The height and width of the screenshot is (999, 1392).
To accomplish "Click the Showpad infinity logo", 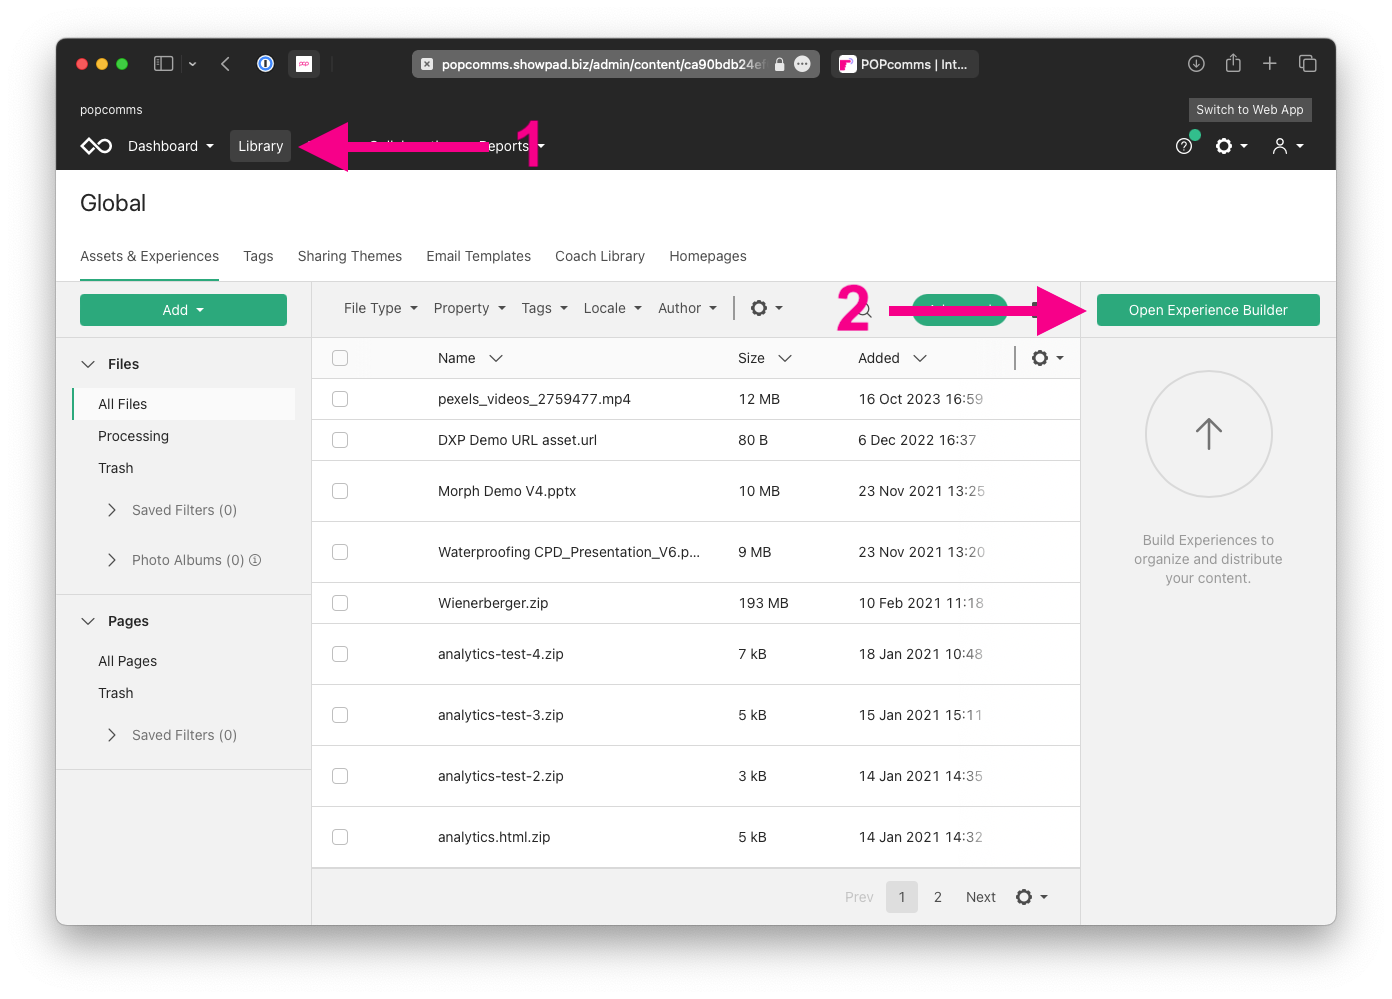I will (96, 145).
